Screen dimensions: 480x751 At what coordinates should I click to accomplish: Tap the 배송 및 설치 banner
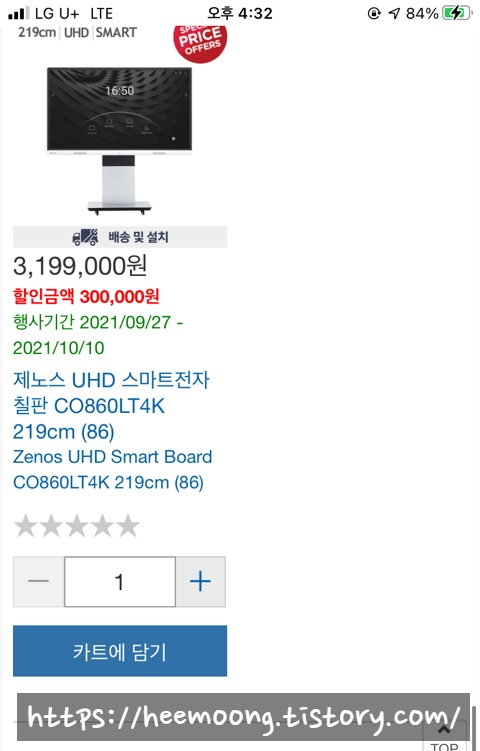[x=120, y=237]
